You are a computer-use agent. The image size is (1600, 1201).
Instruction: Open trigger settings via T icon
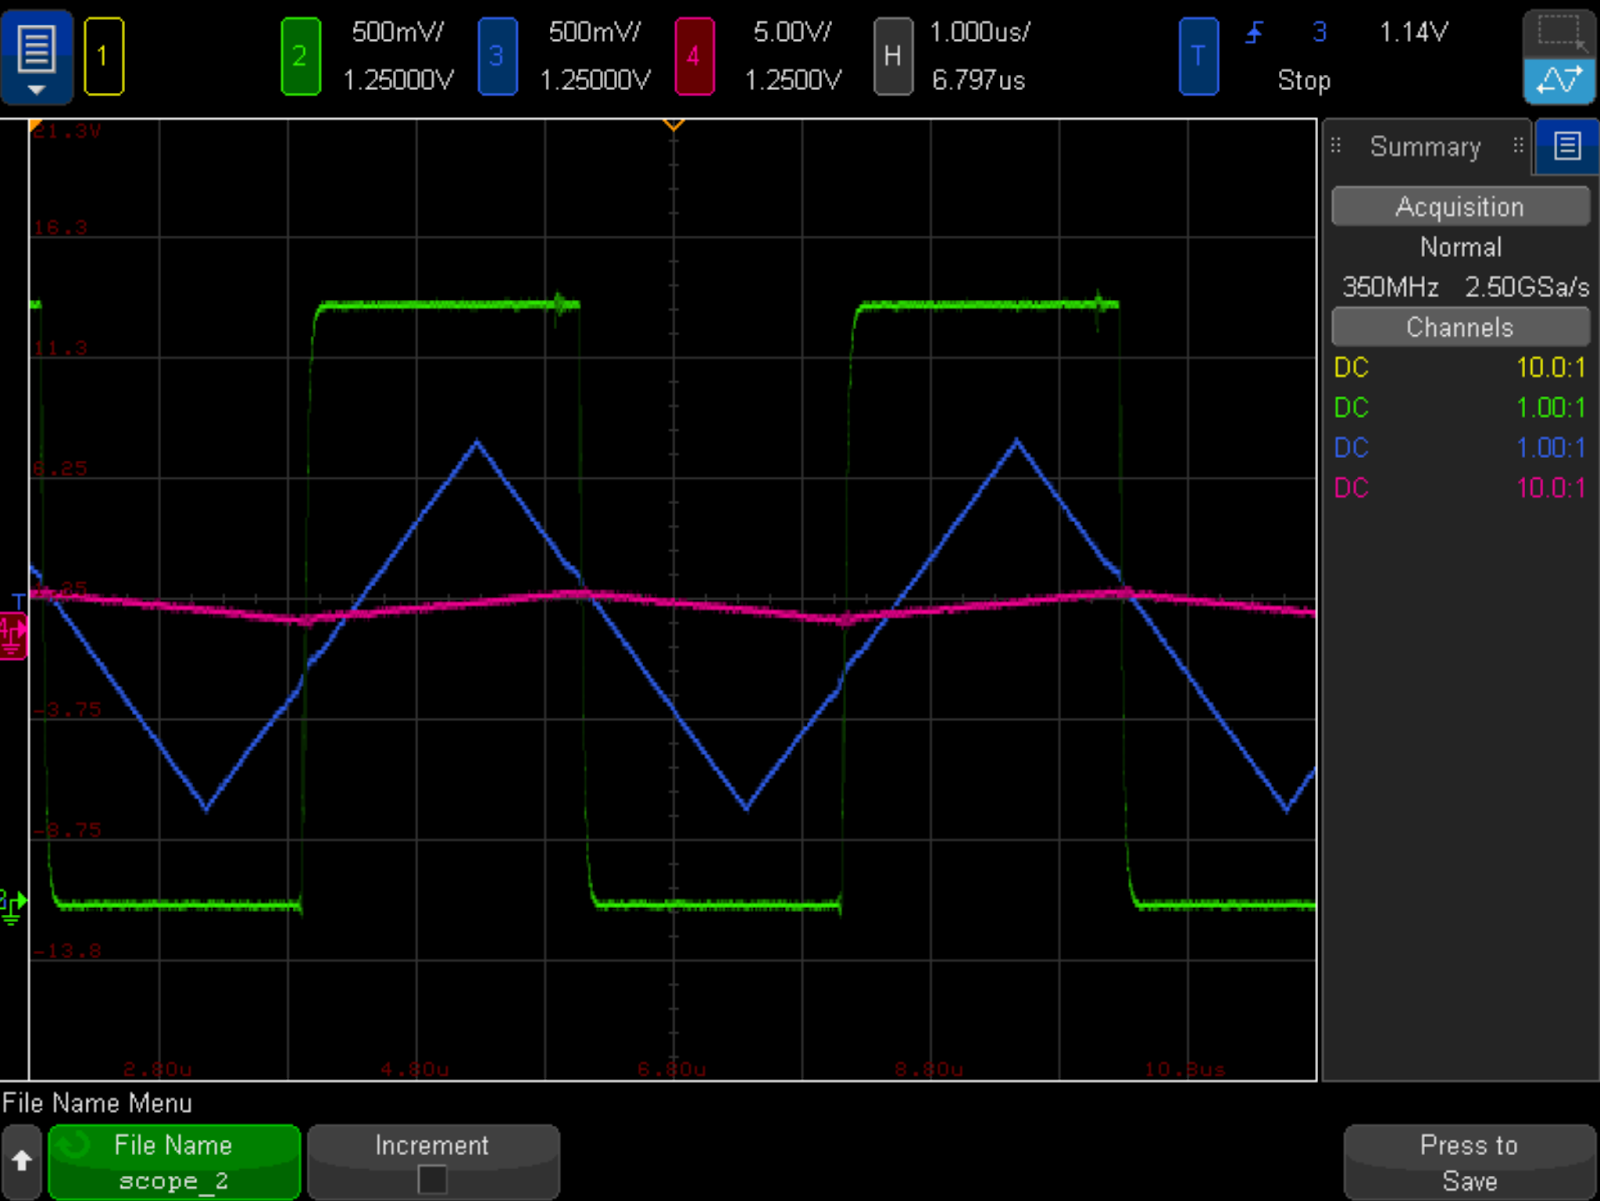(x=1198, y=57)
